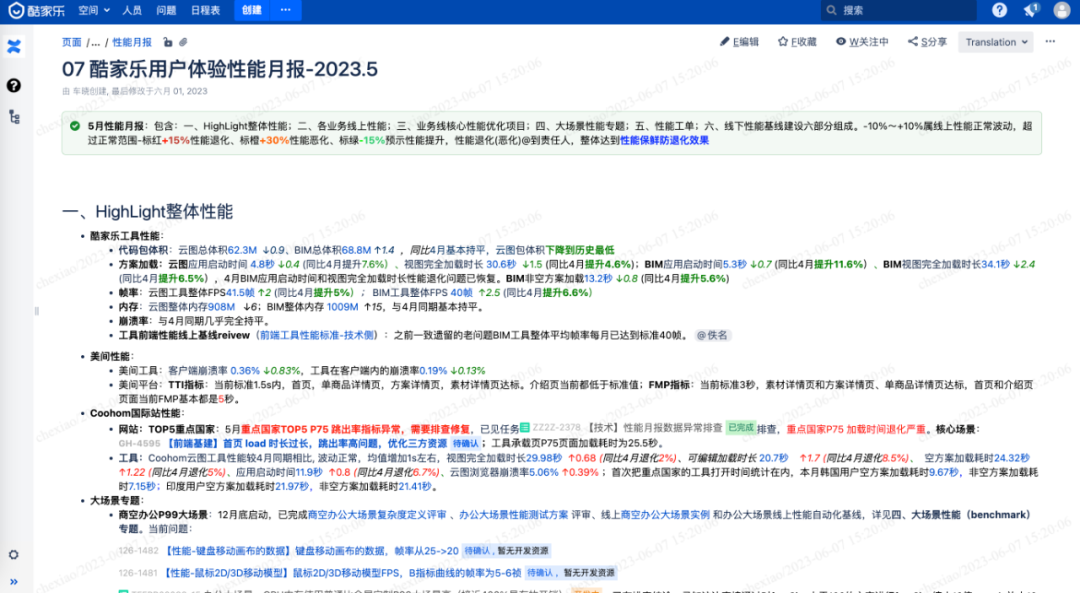Open the 空间 dropdown menu

pos(94,10)
